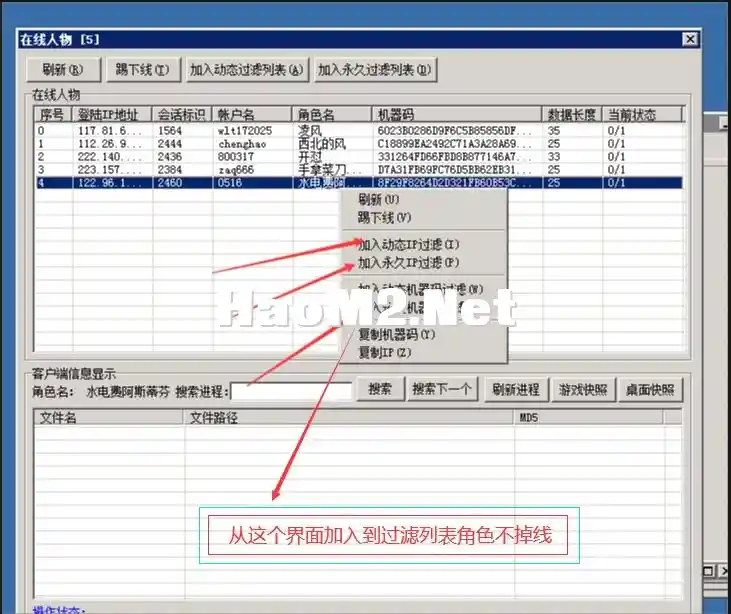731x614 pixels.
Task: Choose 复制机器码(Y) from context menu
Action: tap(396, 334)
